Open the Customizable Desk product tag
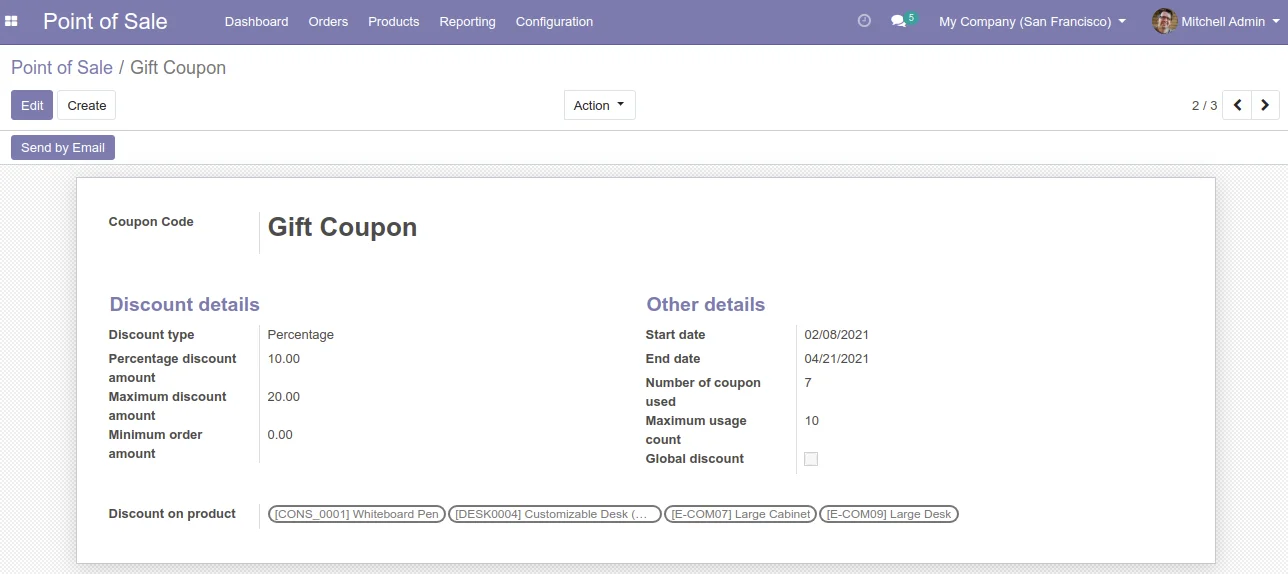This screenshot has width=1288, height=574. [555, 514]
